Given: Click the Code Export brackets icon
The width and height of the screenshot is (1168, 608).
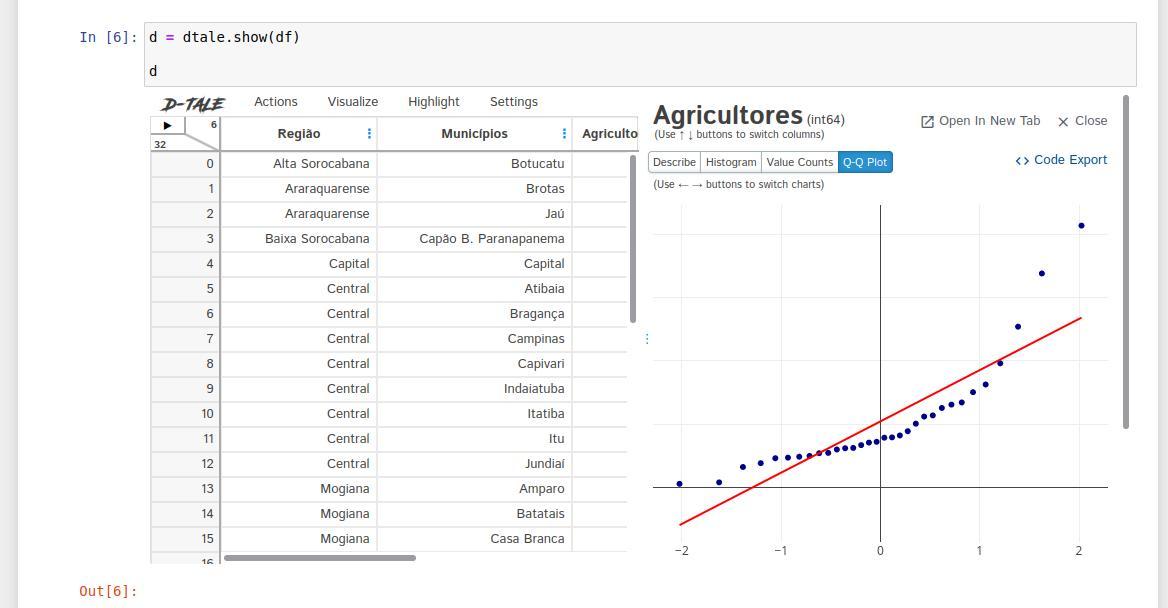Looking at the screenshot, I should pos(1022,160).
